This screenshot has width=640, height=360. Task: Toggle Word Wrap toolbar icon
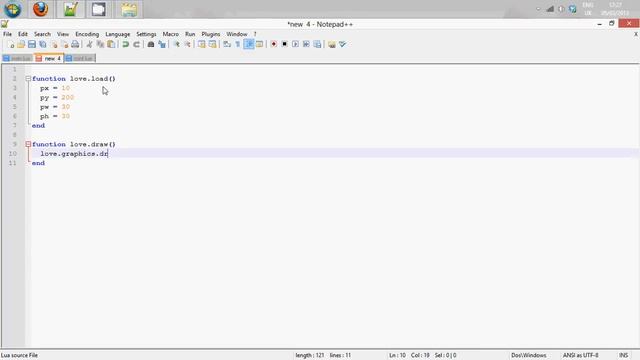227,44
